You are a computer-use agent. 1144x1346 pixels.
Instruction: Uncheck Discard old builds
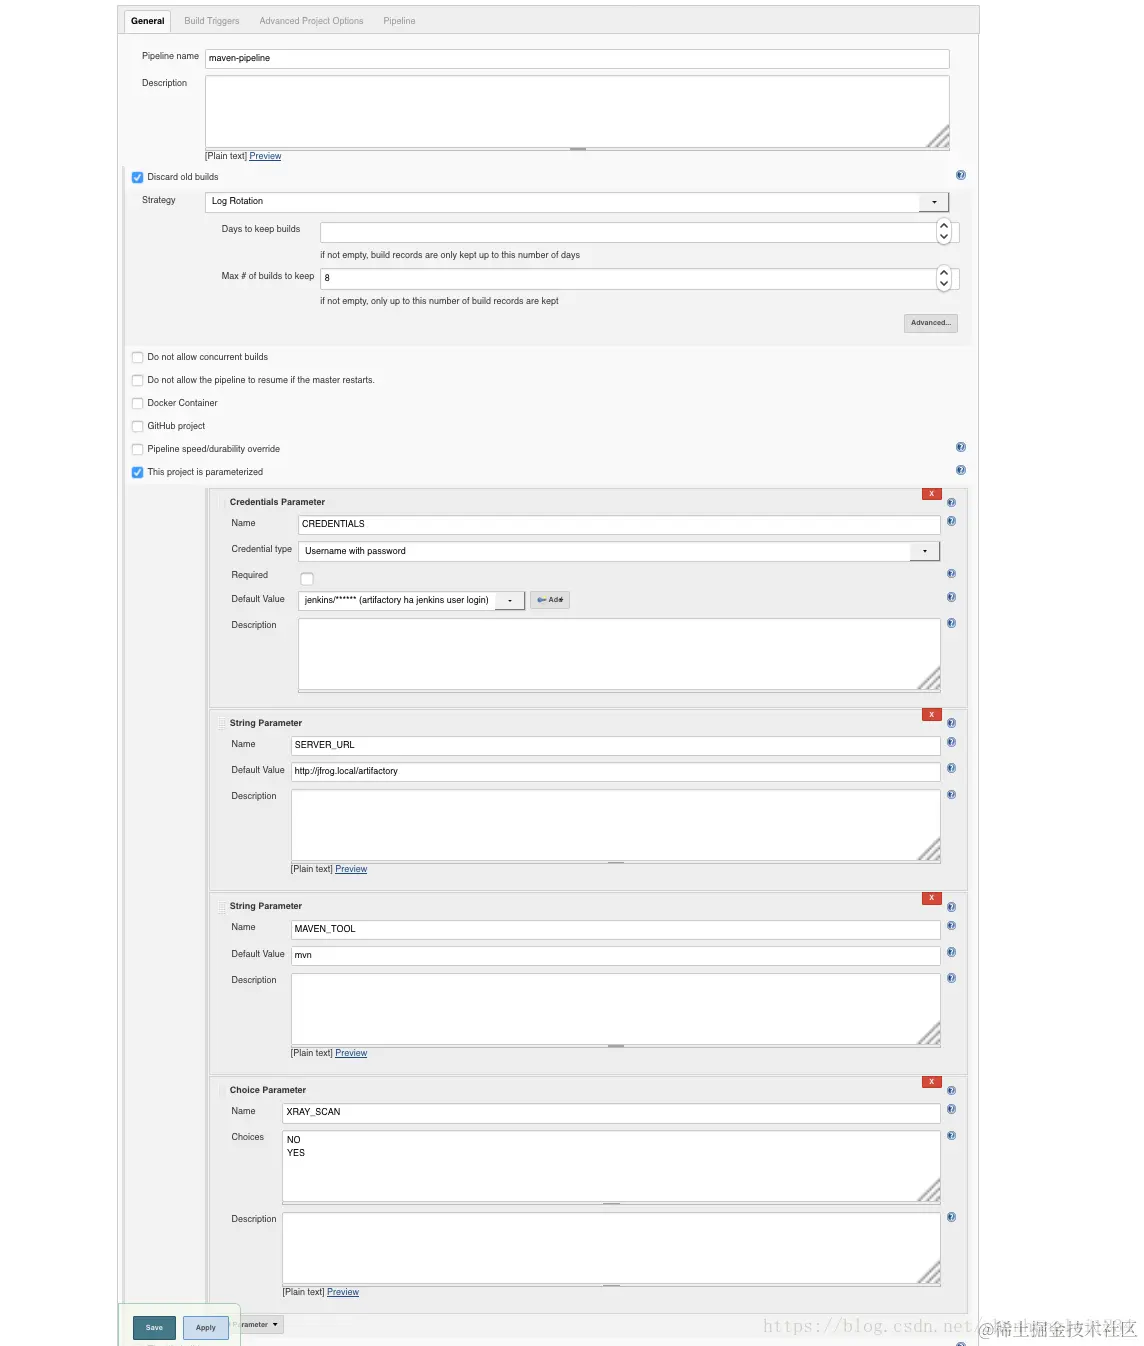click(137, 177)
